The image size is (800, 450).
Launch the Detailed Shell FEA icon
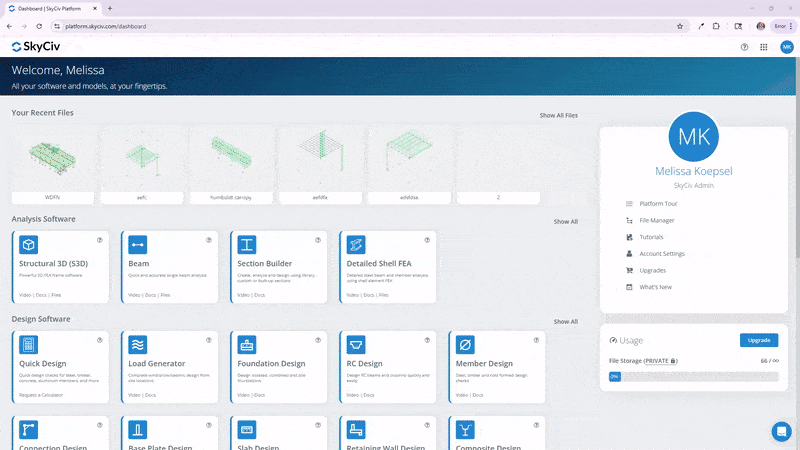click(356, 244)
